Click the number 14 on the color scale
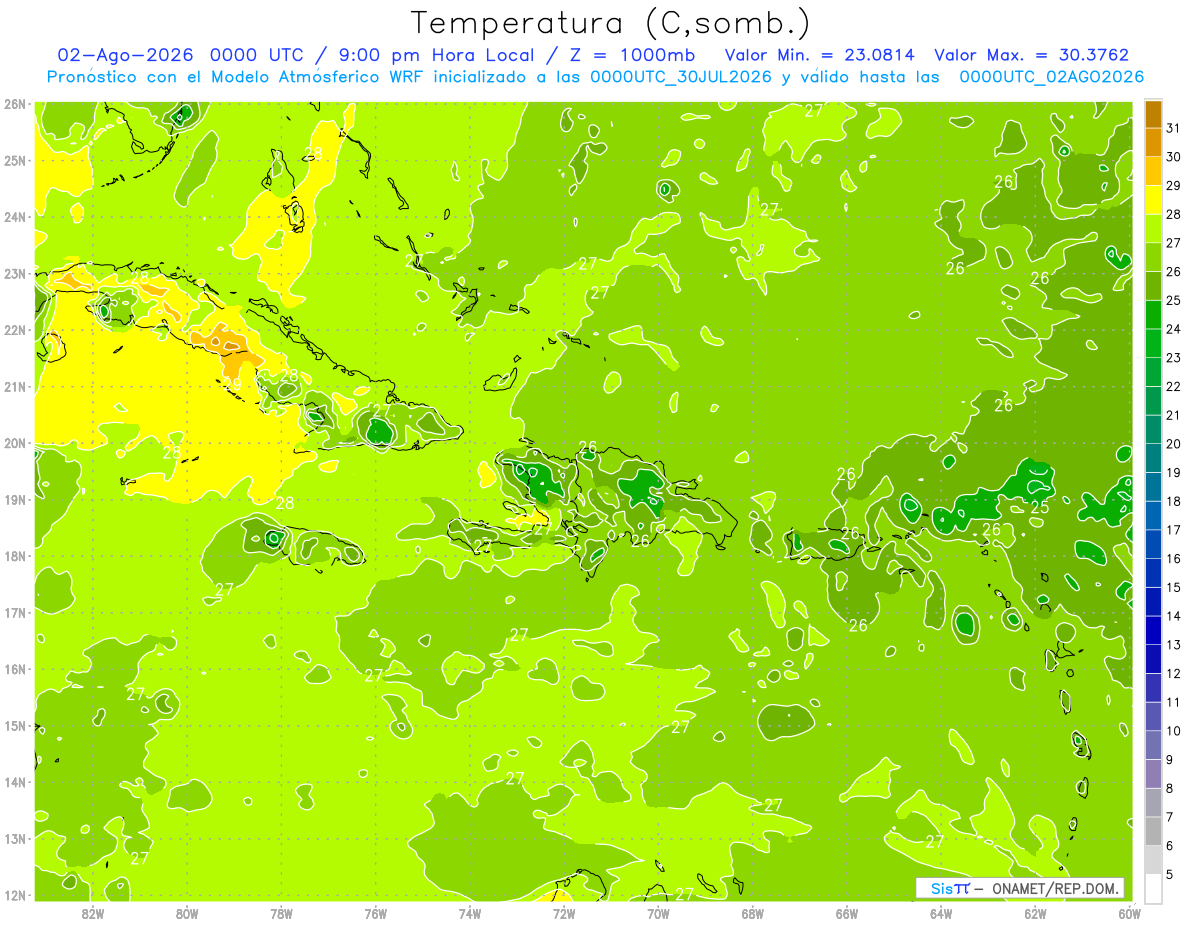1200x927 pixels. click(x=1174, y=616)
